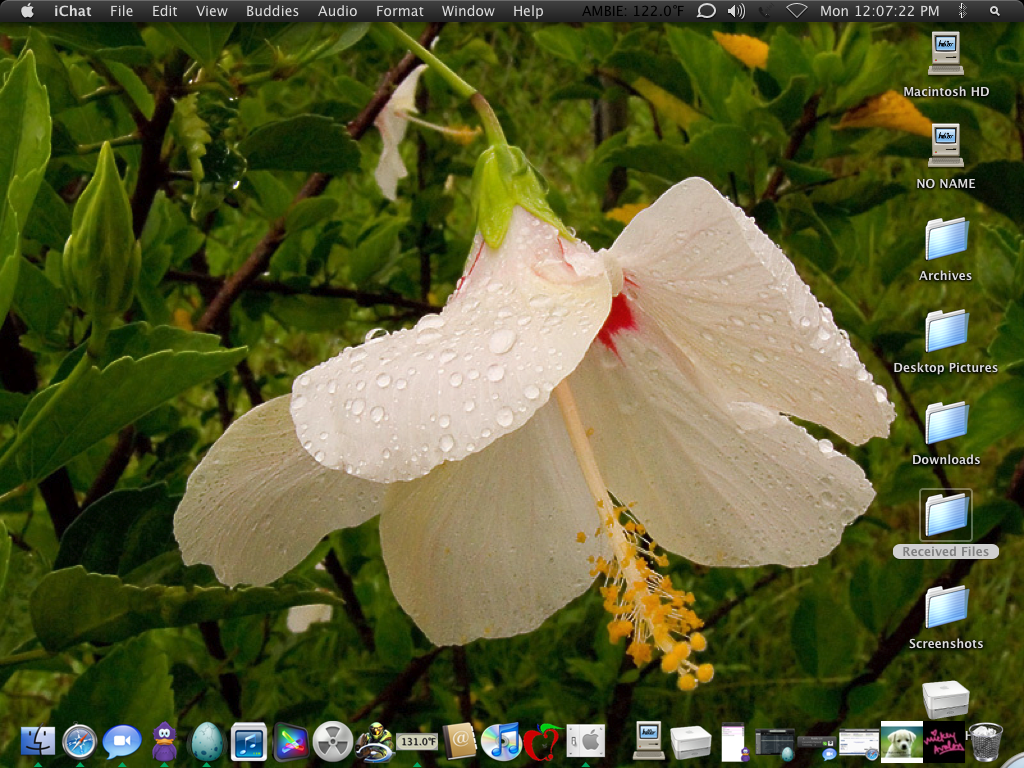Open Address Book in the Dock
Image resolution: width=1024 pixels, height=768 pixels.
(459, 741)
